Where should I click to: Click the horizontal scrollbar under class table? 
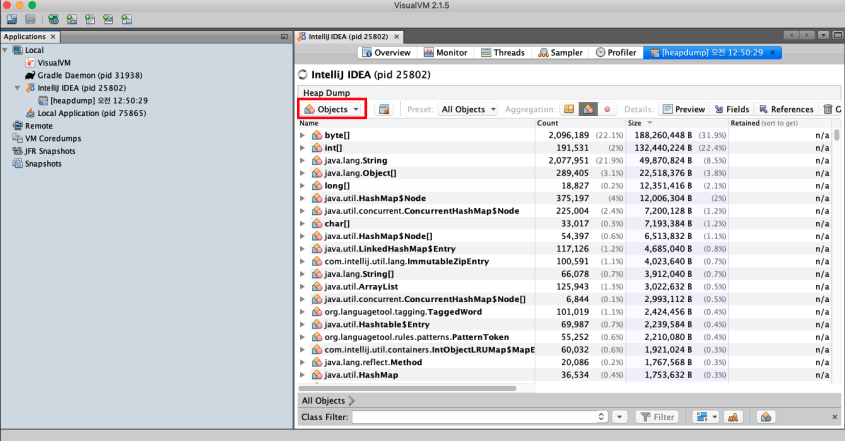407,388
